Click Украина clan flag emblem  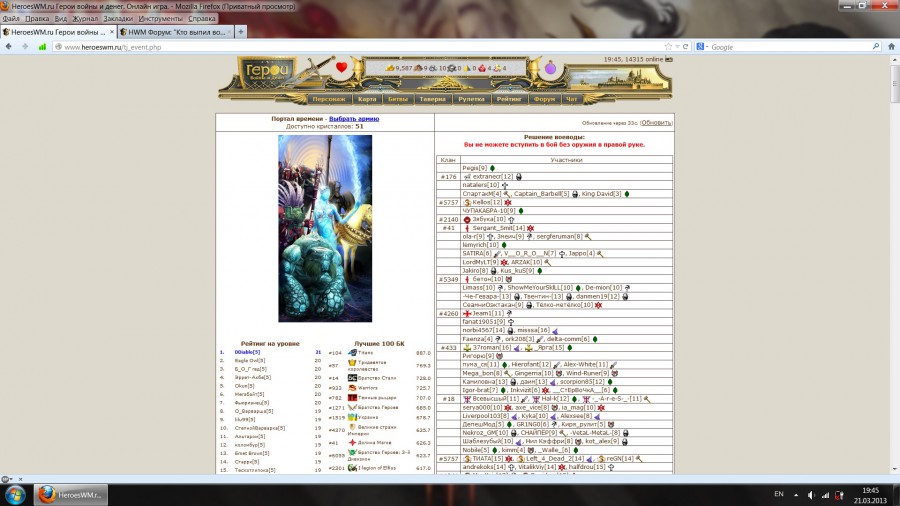(352, 417)
